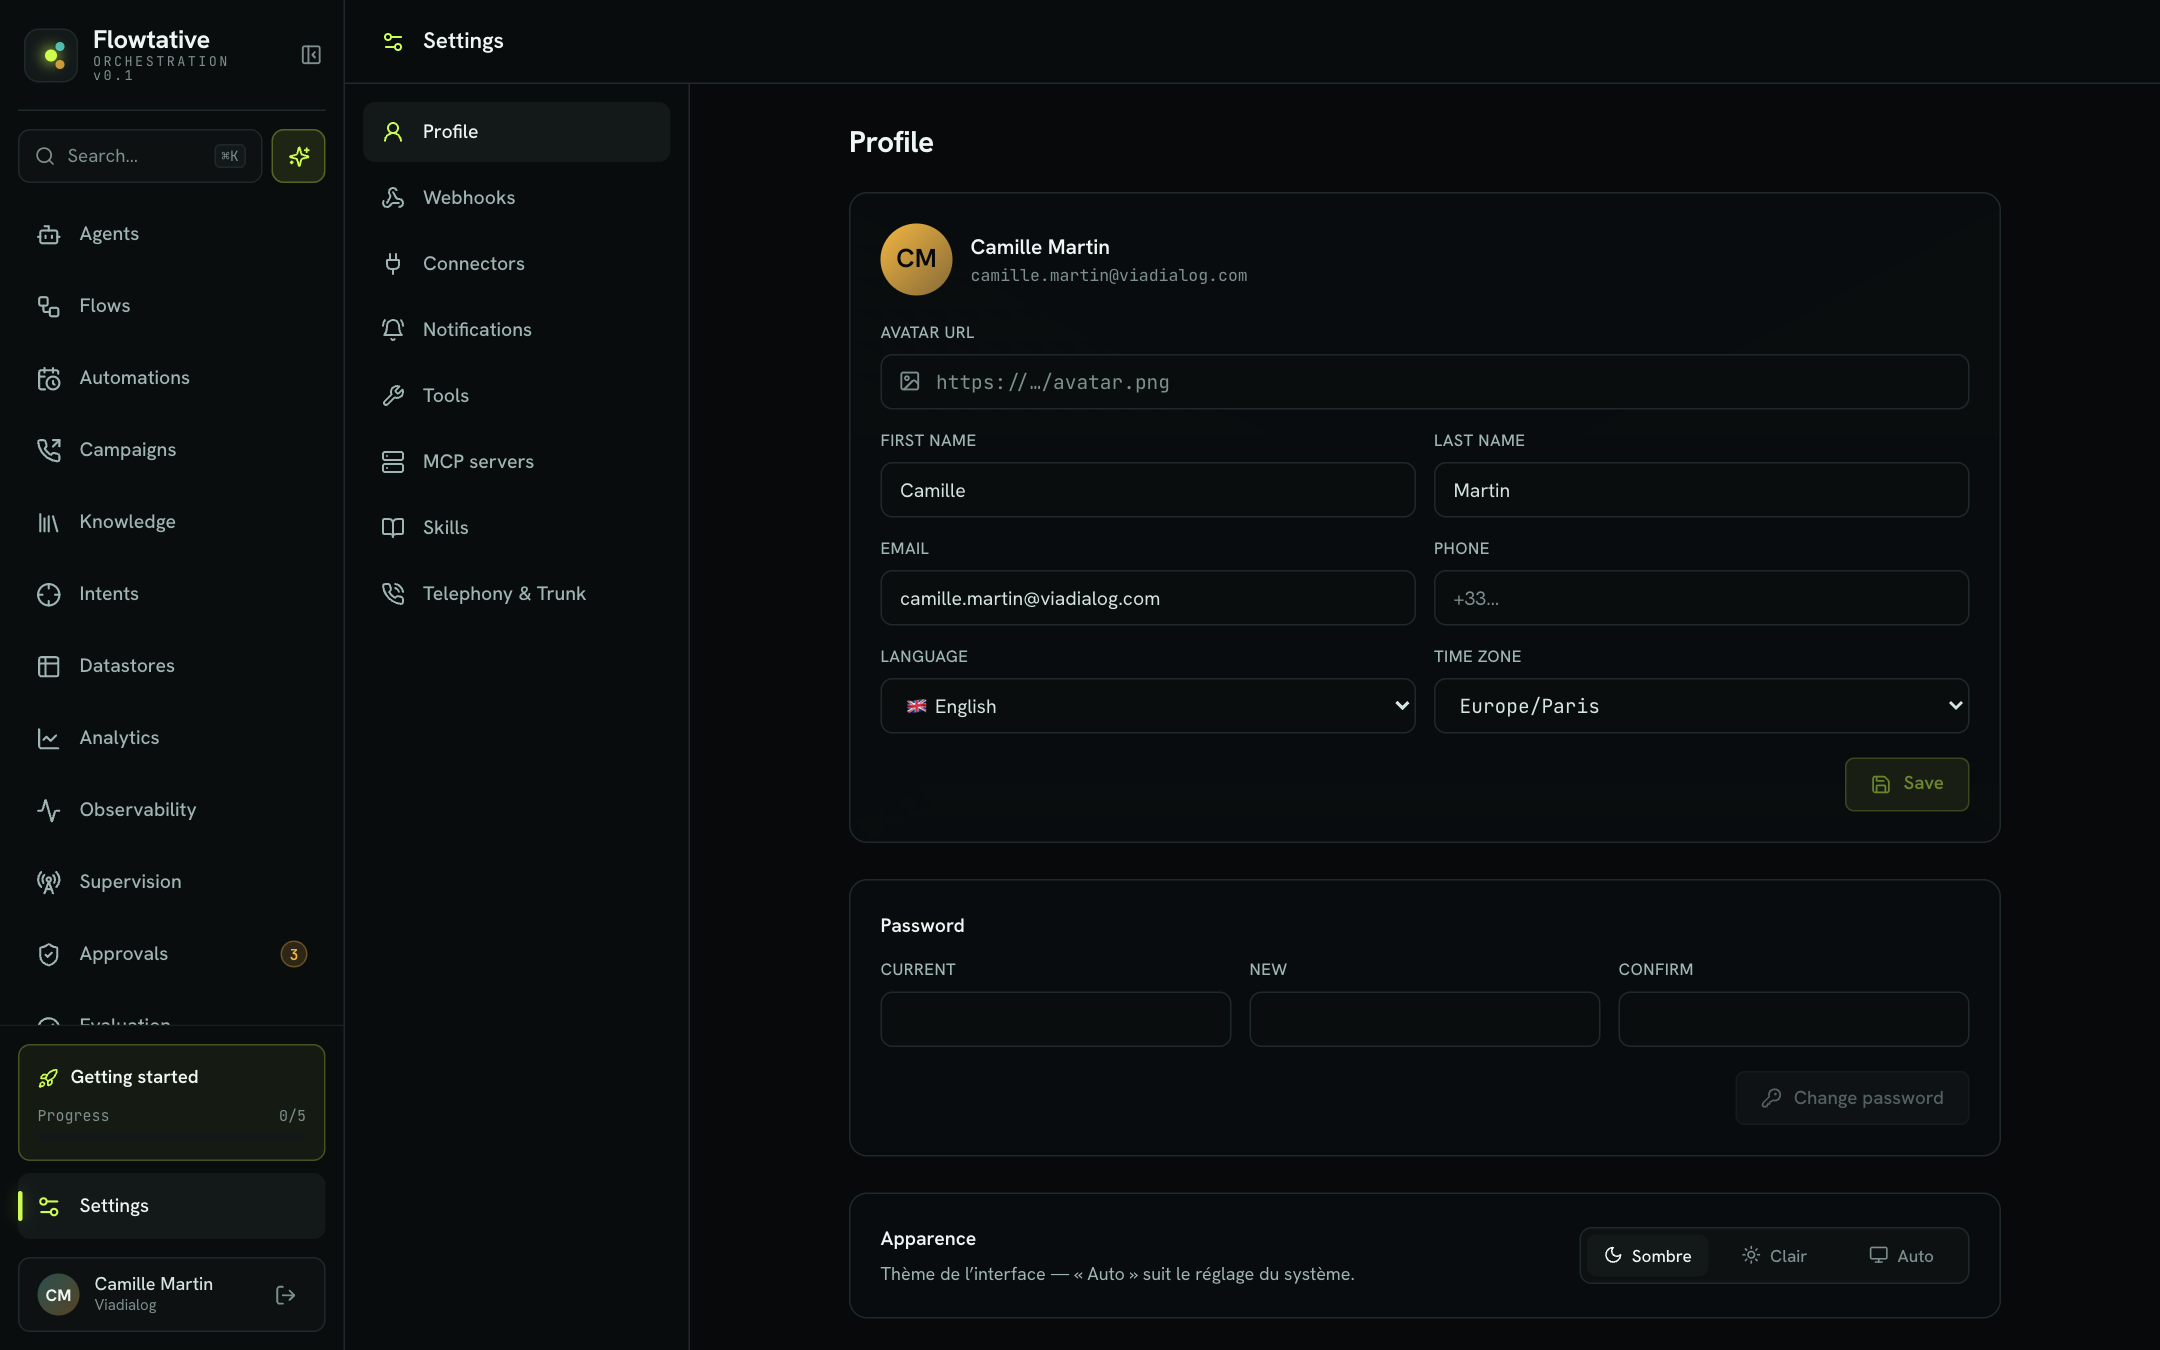This screenshot has width=2160, height=1350.
Task: Click the Confirm password field
Action: (x=1793, y=1019)
